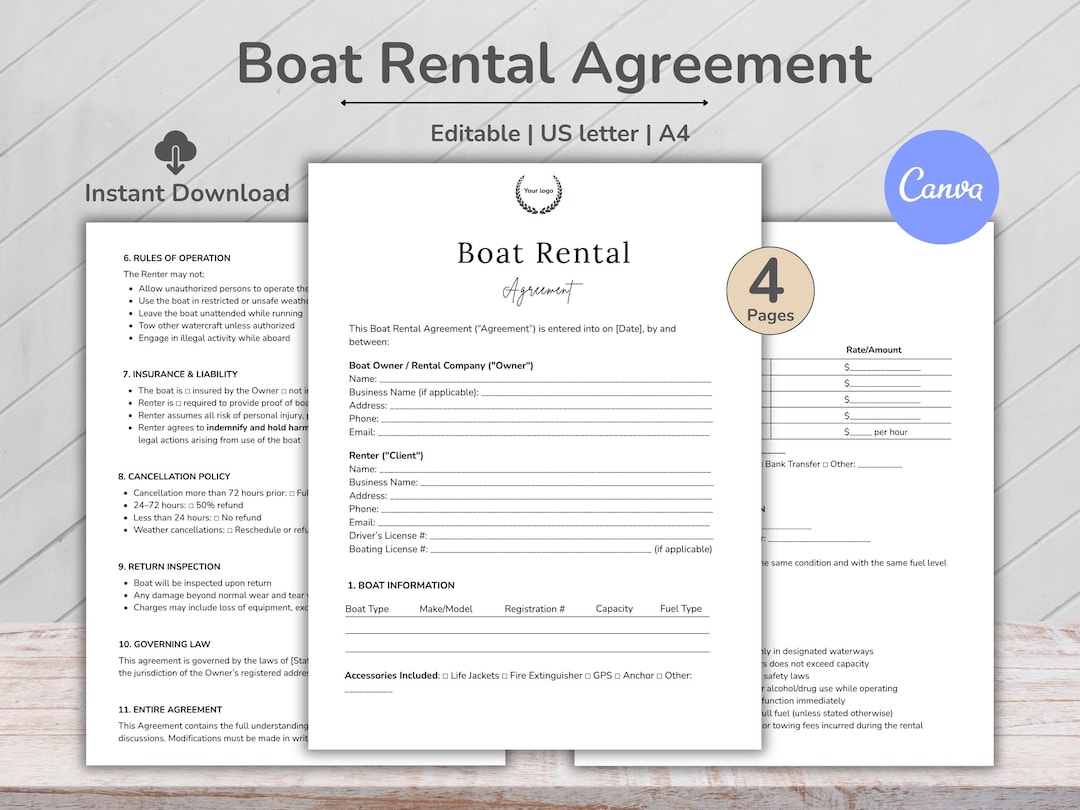Click the Renter Business Name field
Viewport: 1080px width, 810px height.
pyautogui.click(x=567, y=482)
